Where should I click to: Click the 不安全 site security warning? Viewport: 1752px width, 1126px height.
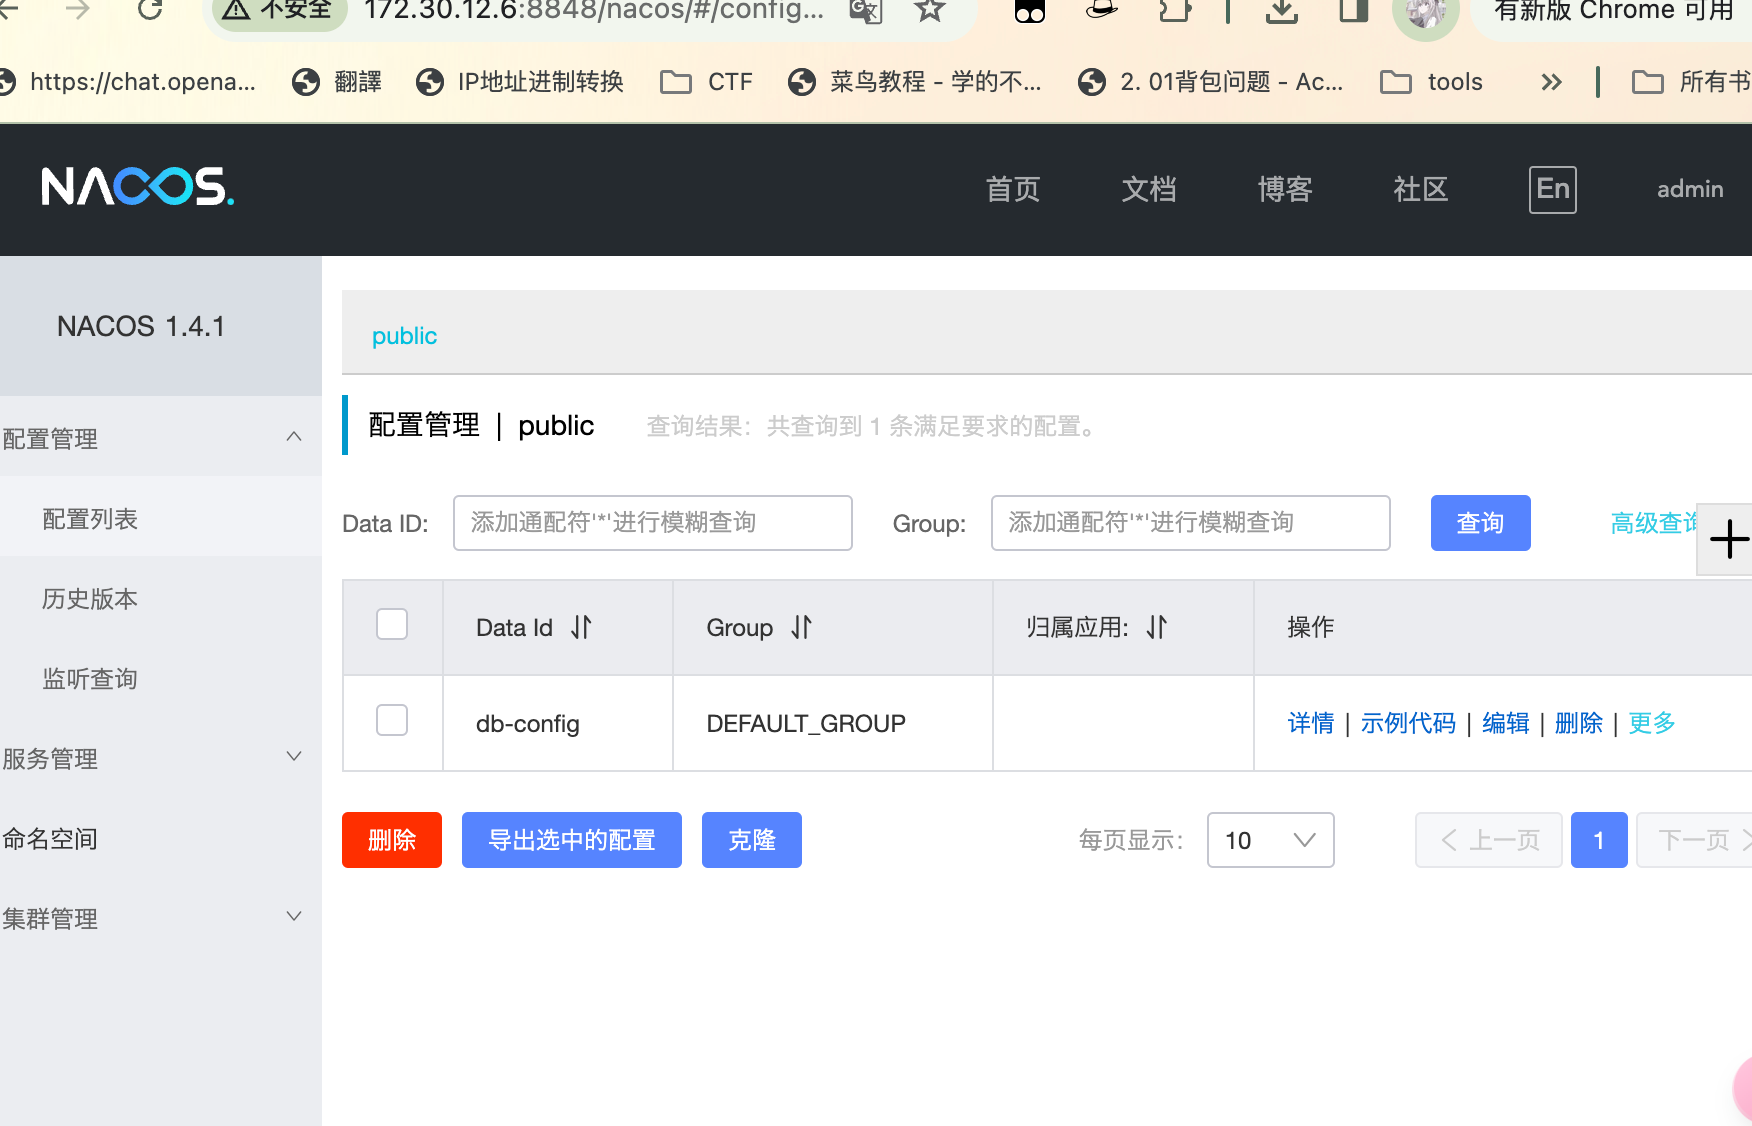[x=278, y=10]
